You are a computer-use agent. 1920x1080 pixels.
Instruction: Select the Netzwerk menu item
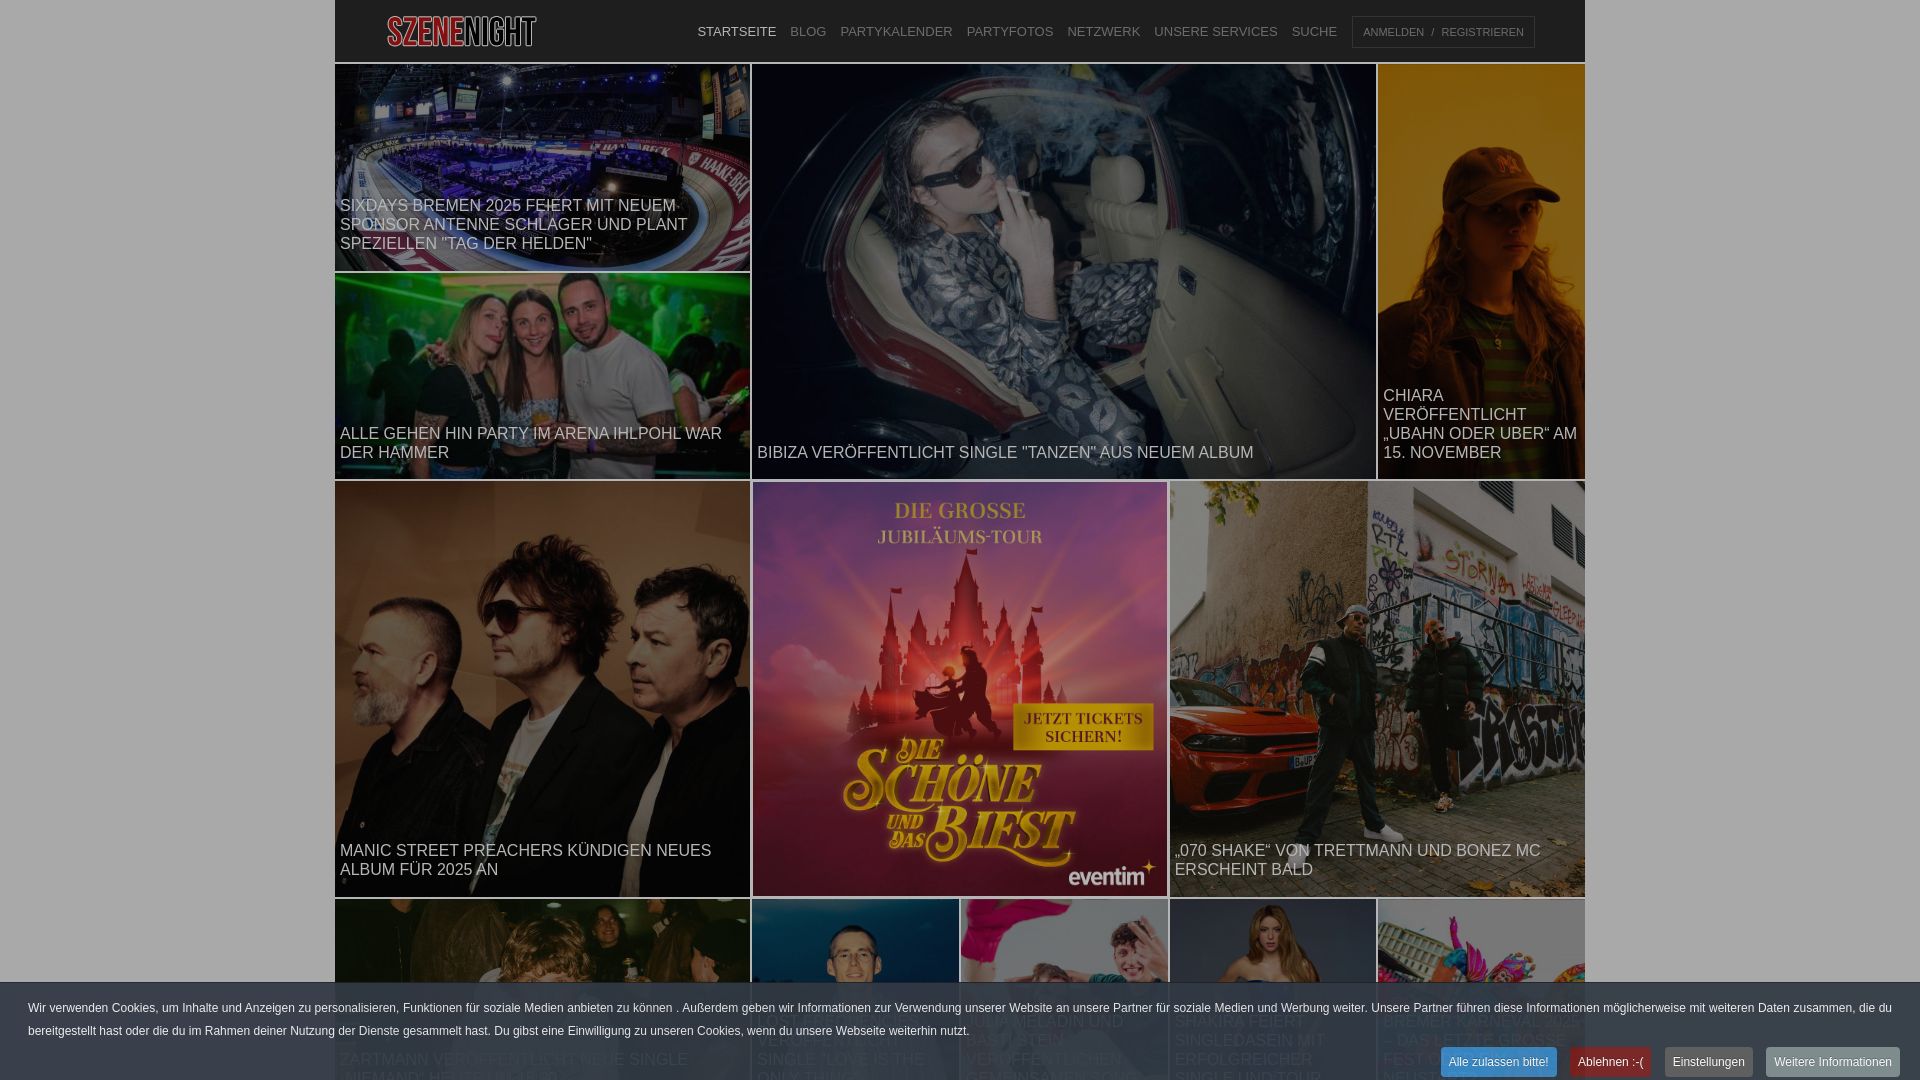point(1103,32)
